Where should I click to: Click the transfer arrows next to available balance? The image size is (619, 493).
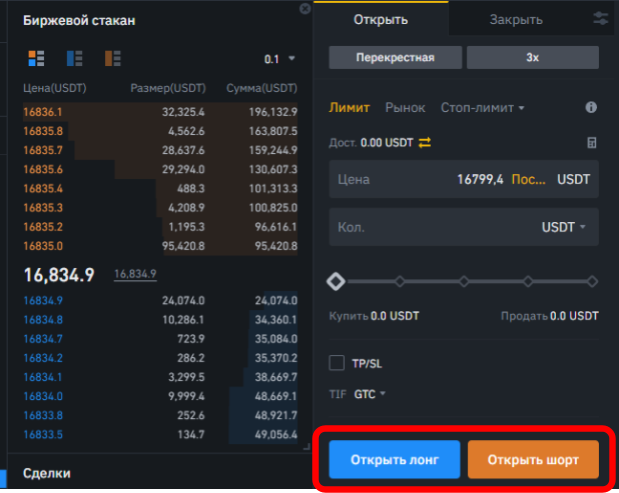click(424, 143)
